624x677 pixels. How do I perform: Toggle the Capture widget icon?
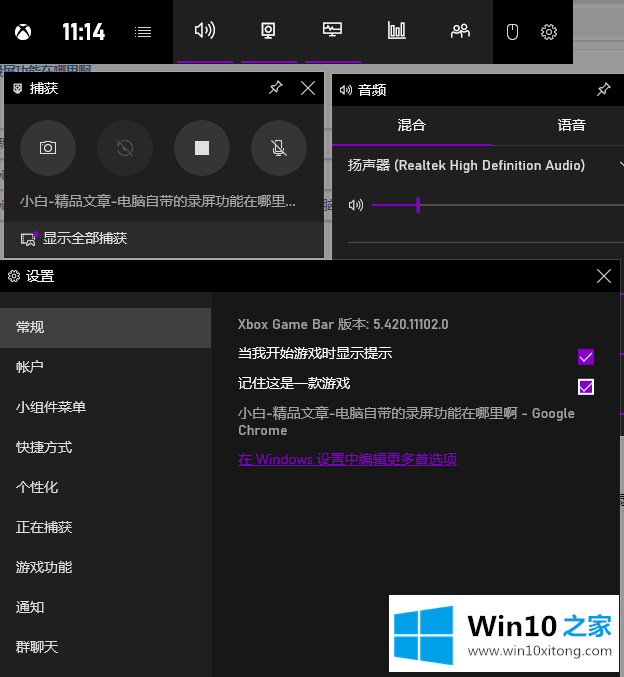(x=268, y=31)
